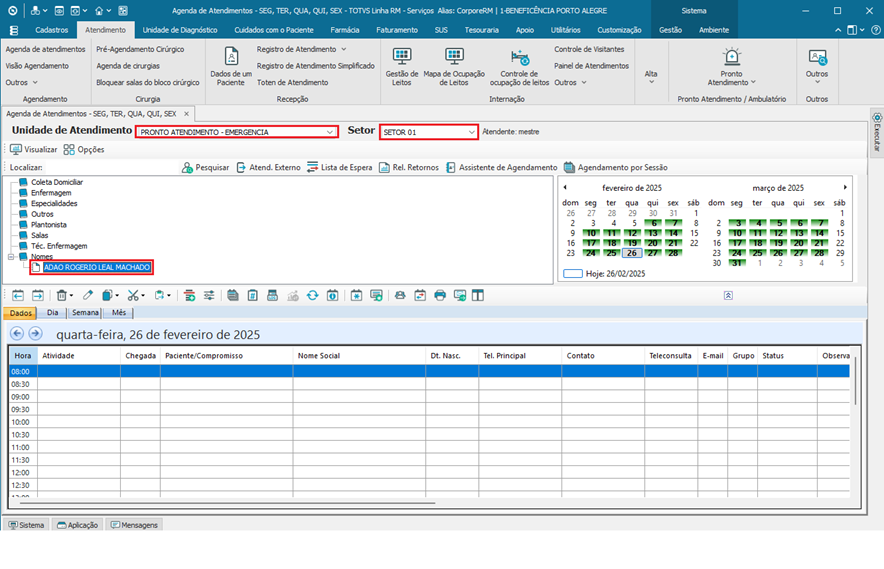Switch to the Semana view tab
Image resolution: width=884 pixels, height=569 pixels.
[x=85, y=313]
